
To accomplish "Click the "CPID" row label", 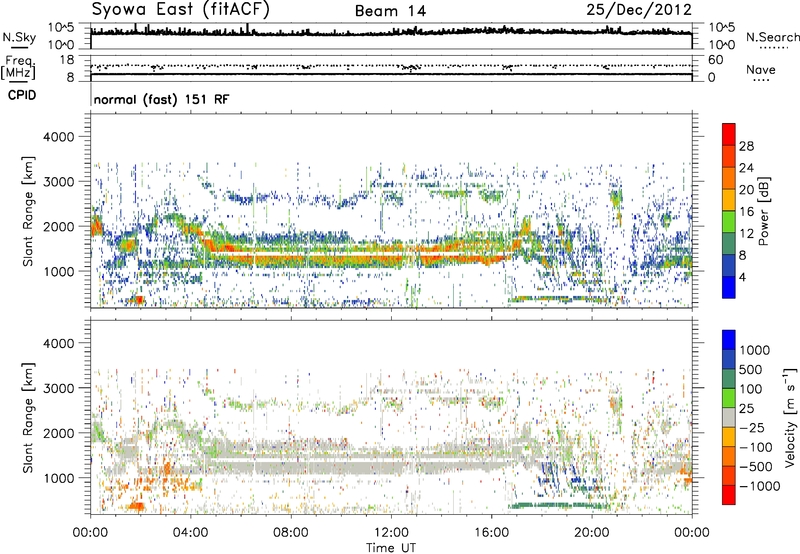I will [x=22, y=95].
